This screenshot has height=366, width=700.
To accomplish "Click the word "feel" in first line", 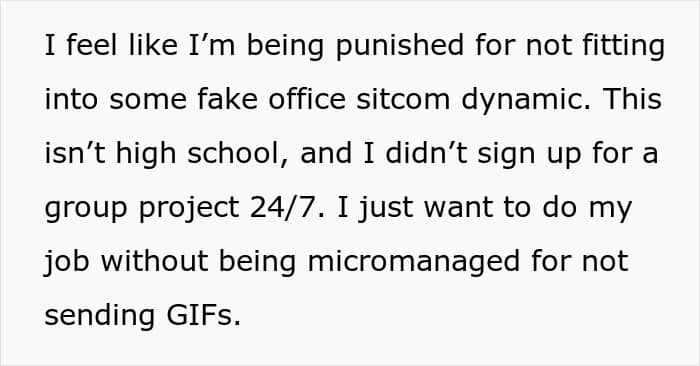I will pyautogui.click(x=92, y=45).
